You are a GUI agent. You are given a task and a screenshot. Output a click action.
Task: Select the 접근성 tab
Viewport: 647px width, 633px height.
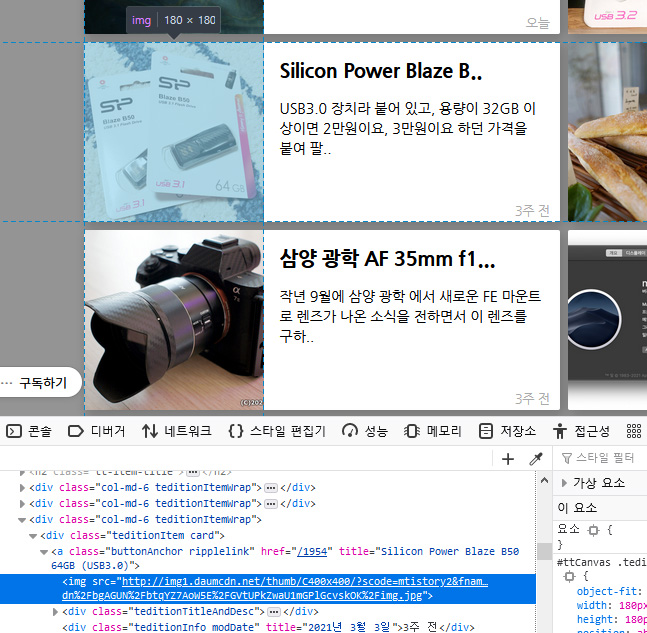581,431
